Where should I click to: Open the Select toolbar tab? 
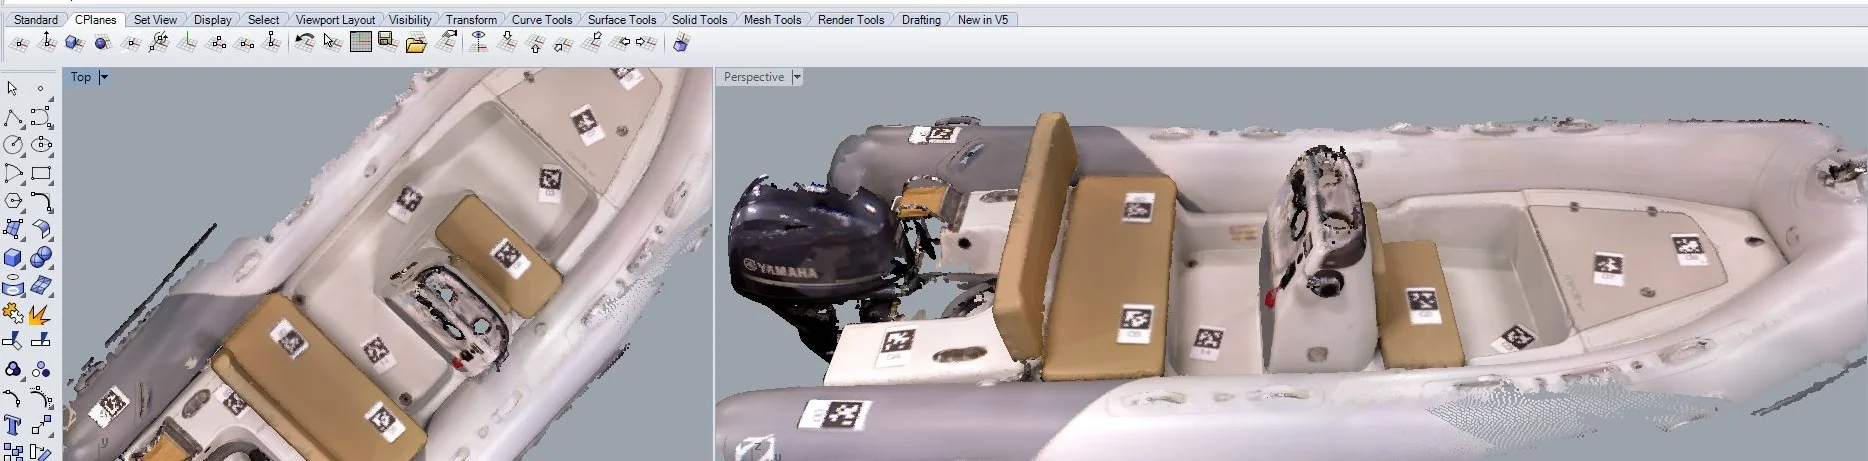(264, 19)
